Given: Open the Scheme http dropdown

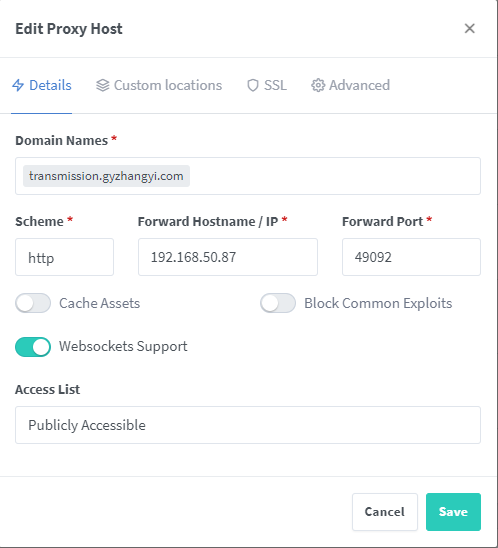Looking at the screenshot, I should tap(64, 257).
